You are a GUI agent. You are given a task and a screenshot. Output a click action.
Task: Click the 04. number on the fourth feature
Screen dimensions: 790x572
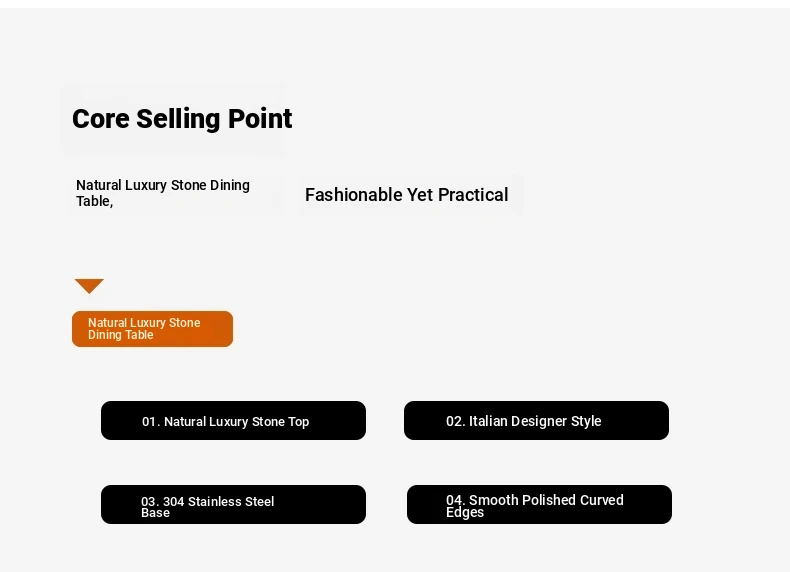pos(456,500)
